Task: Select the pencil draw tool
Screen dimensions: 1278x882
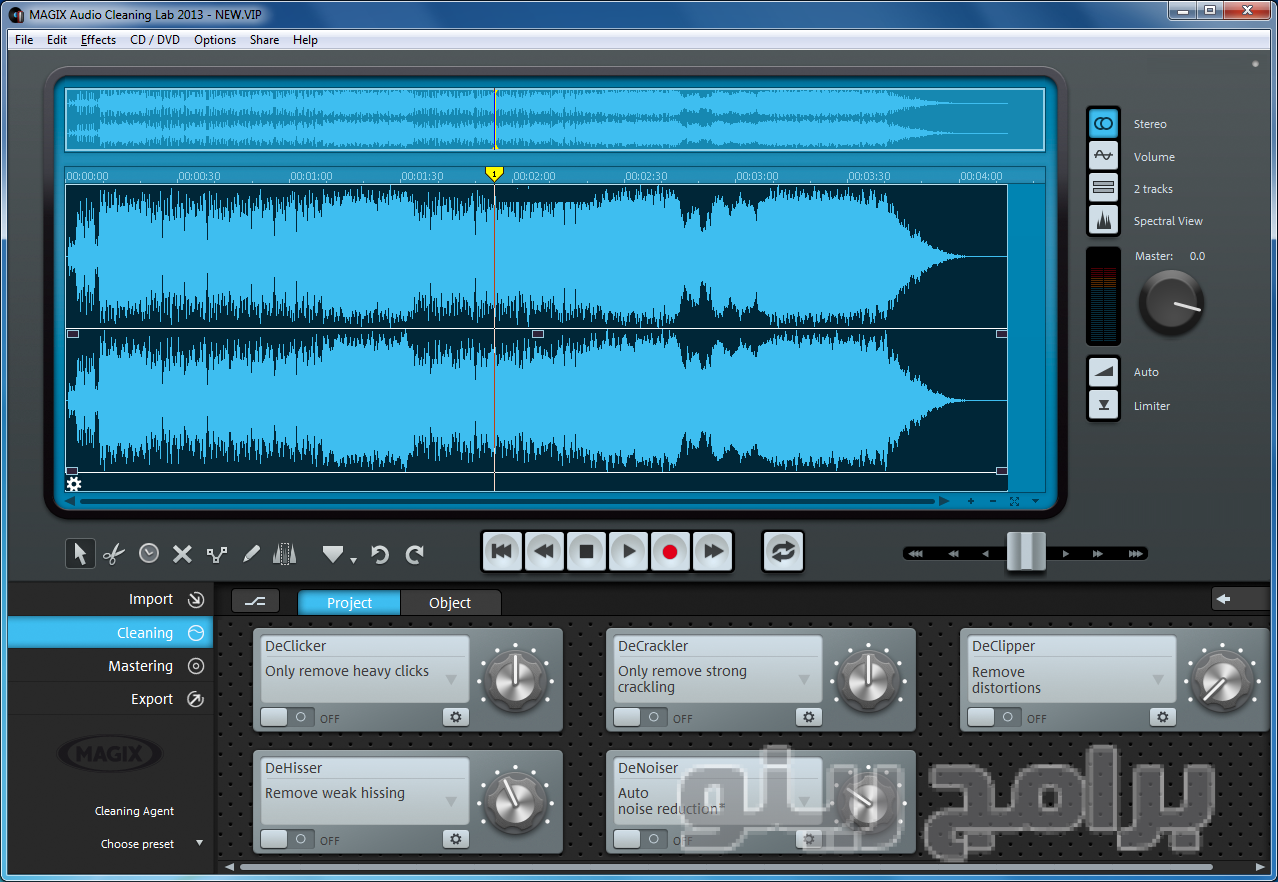Action: pos(252,553)
